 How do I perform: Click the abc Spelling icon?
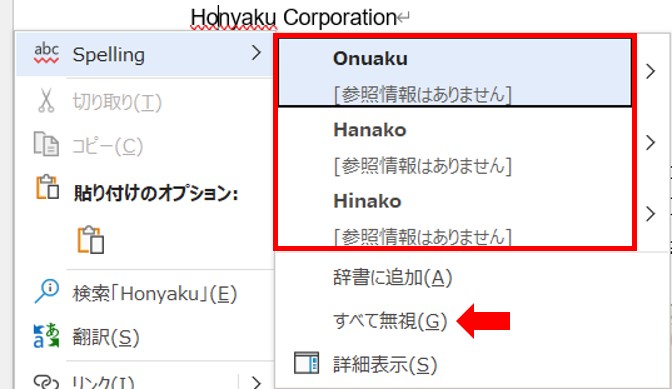[x=46, y=54]
